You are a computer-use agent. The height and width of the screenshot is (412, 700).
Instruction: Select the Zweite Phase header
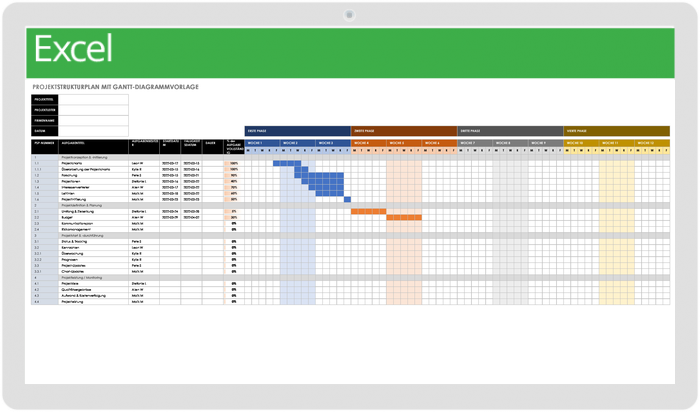[x=404, y=131]
